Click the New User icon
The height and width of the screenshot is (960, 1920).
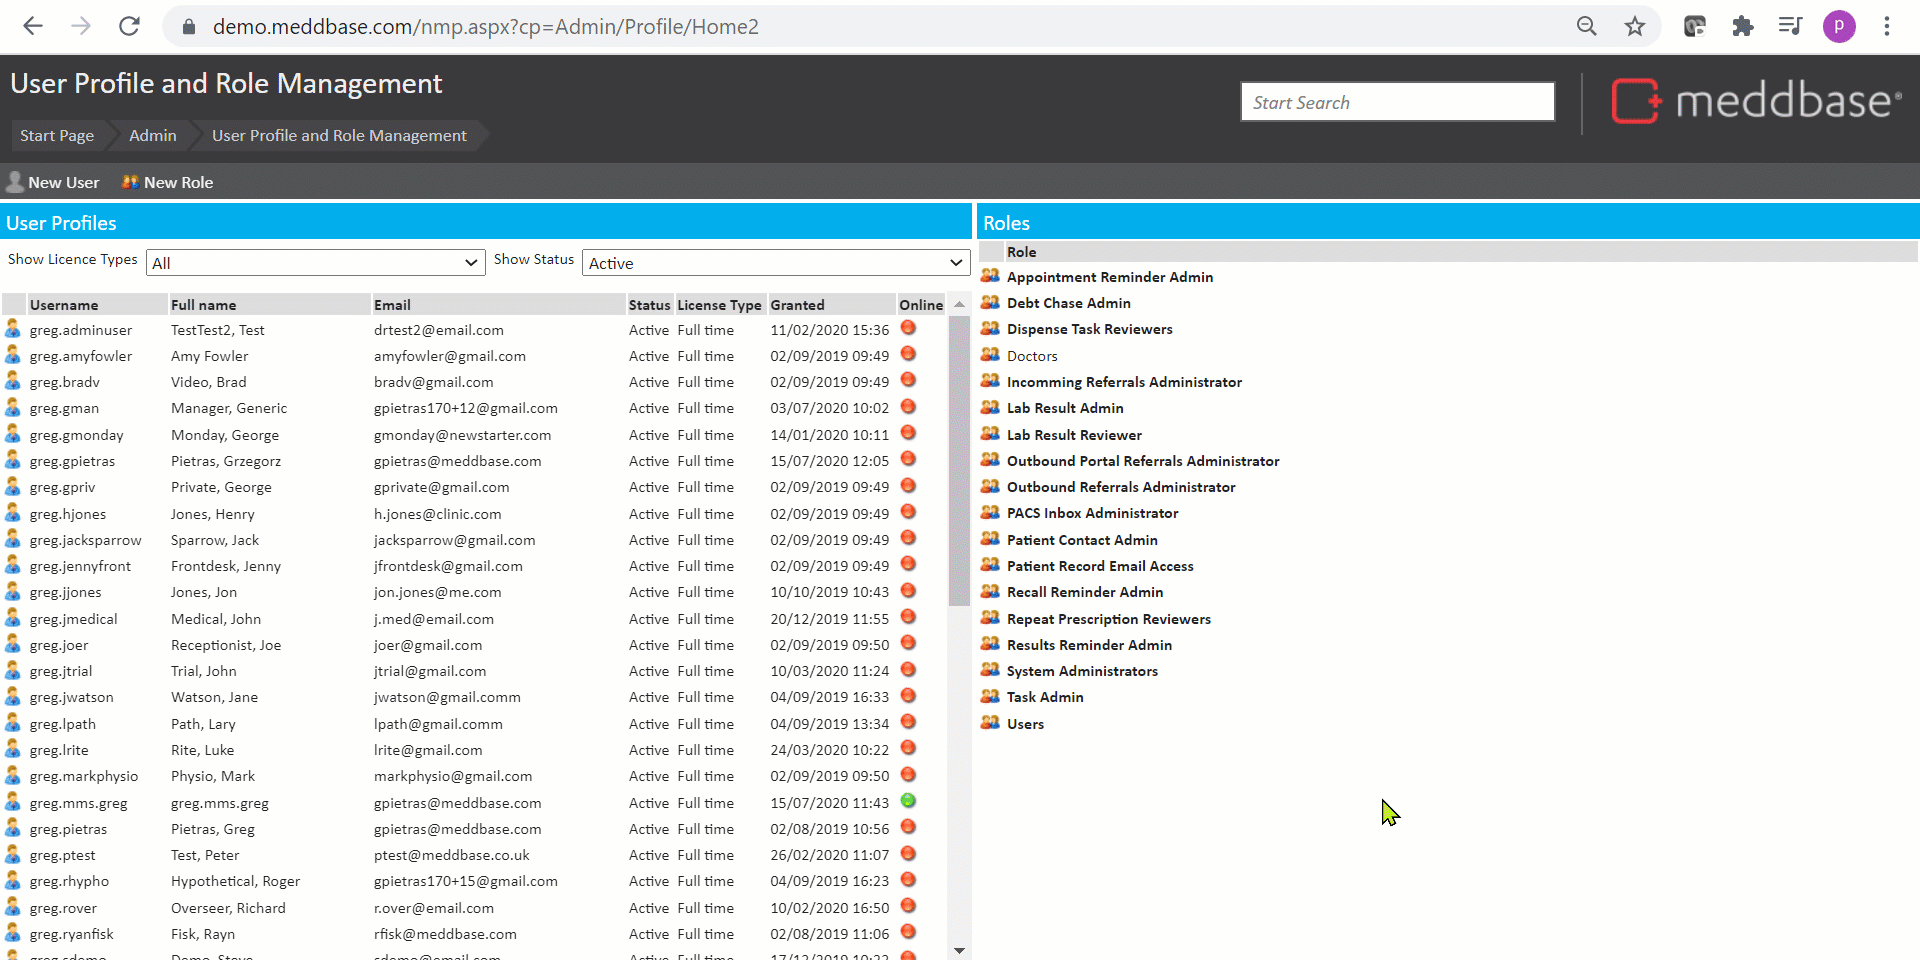(15, 182)
